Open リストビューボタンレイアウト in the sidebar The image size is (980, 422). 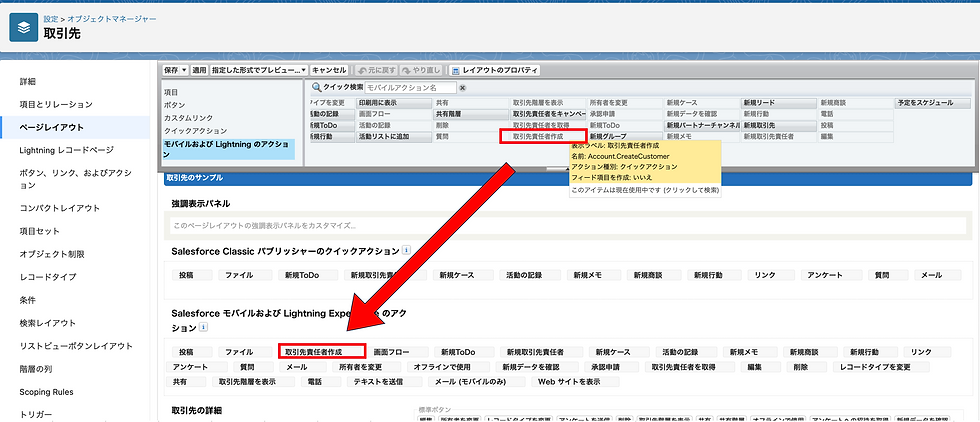click(x=76, y=346)
